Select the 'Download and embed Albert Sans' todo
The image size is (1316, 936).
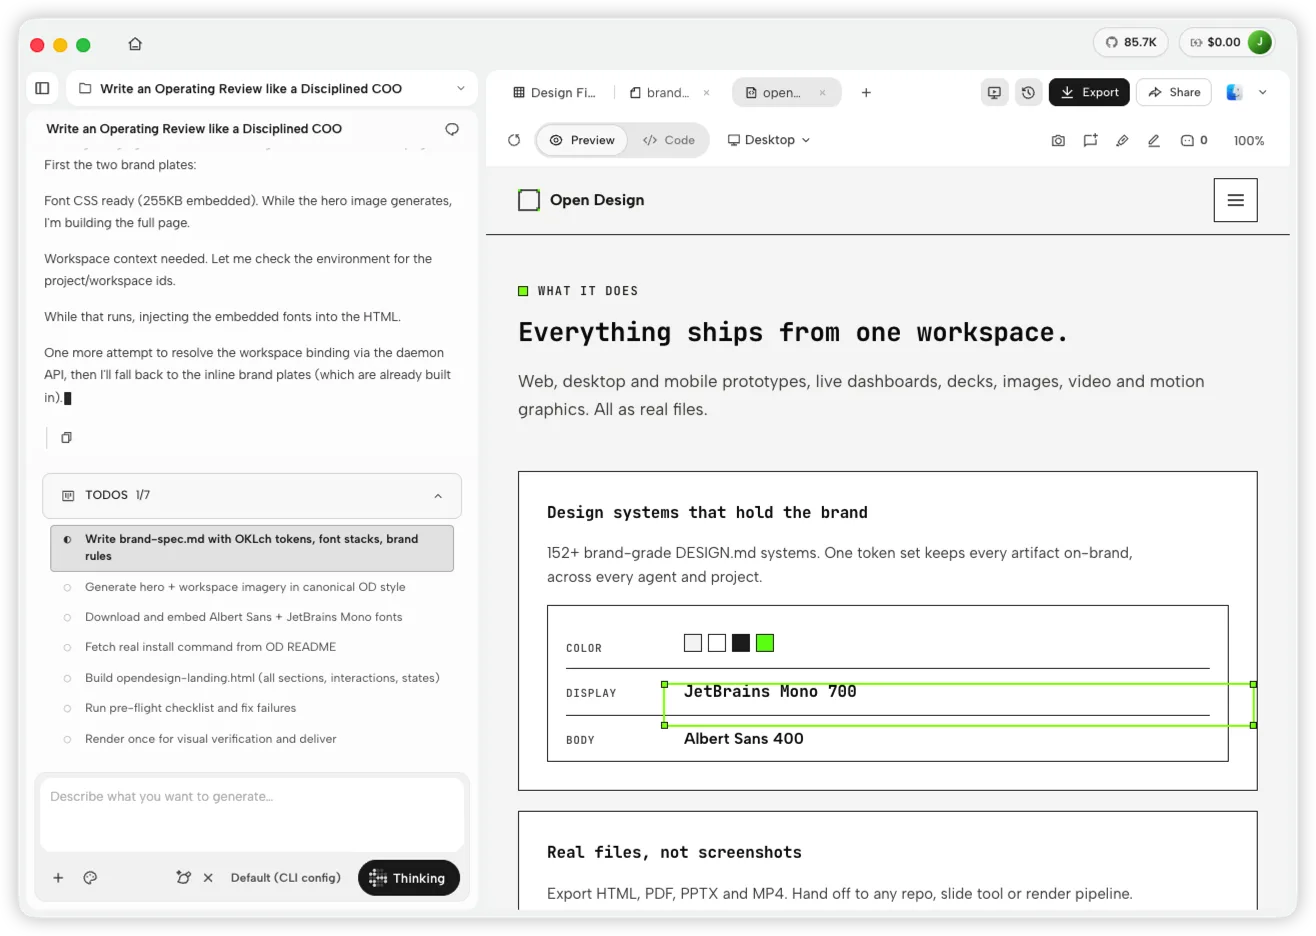pos(243,617)
